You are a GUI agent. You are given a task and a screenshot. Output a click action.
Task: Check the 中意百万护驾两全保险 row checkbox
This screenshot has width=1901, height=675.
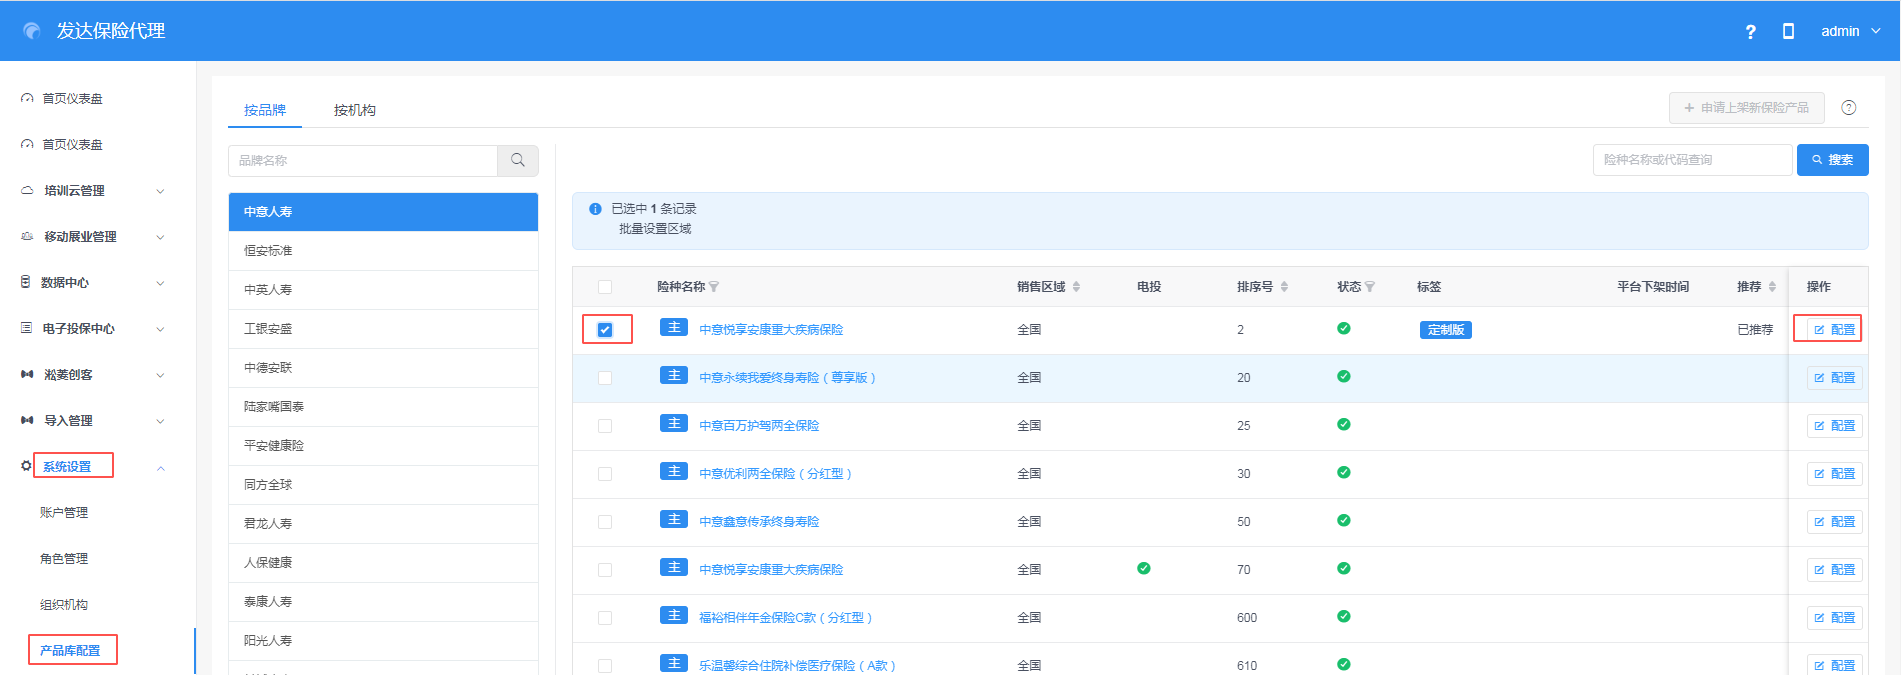click(605, 426)
